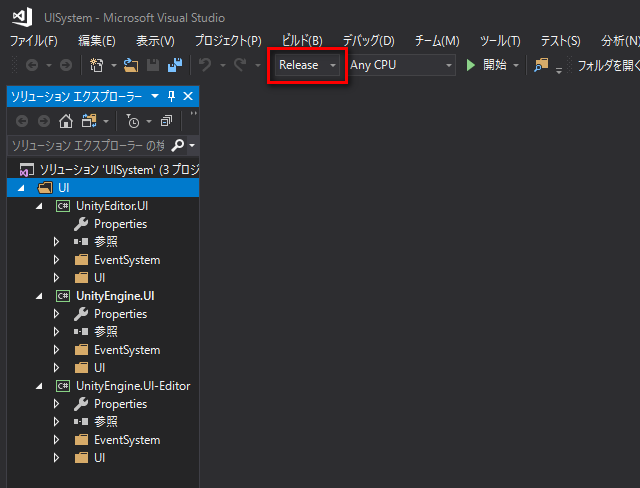
Task: Open the プロジェクト(P) menu
Action: pos(228,41)
